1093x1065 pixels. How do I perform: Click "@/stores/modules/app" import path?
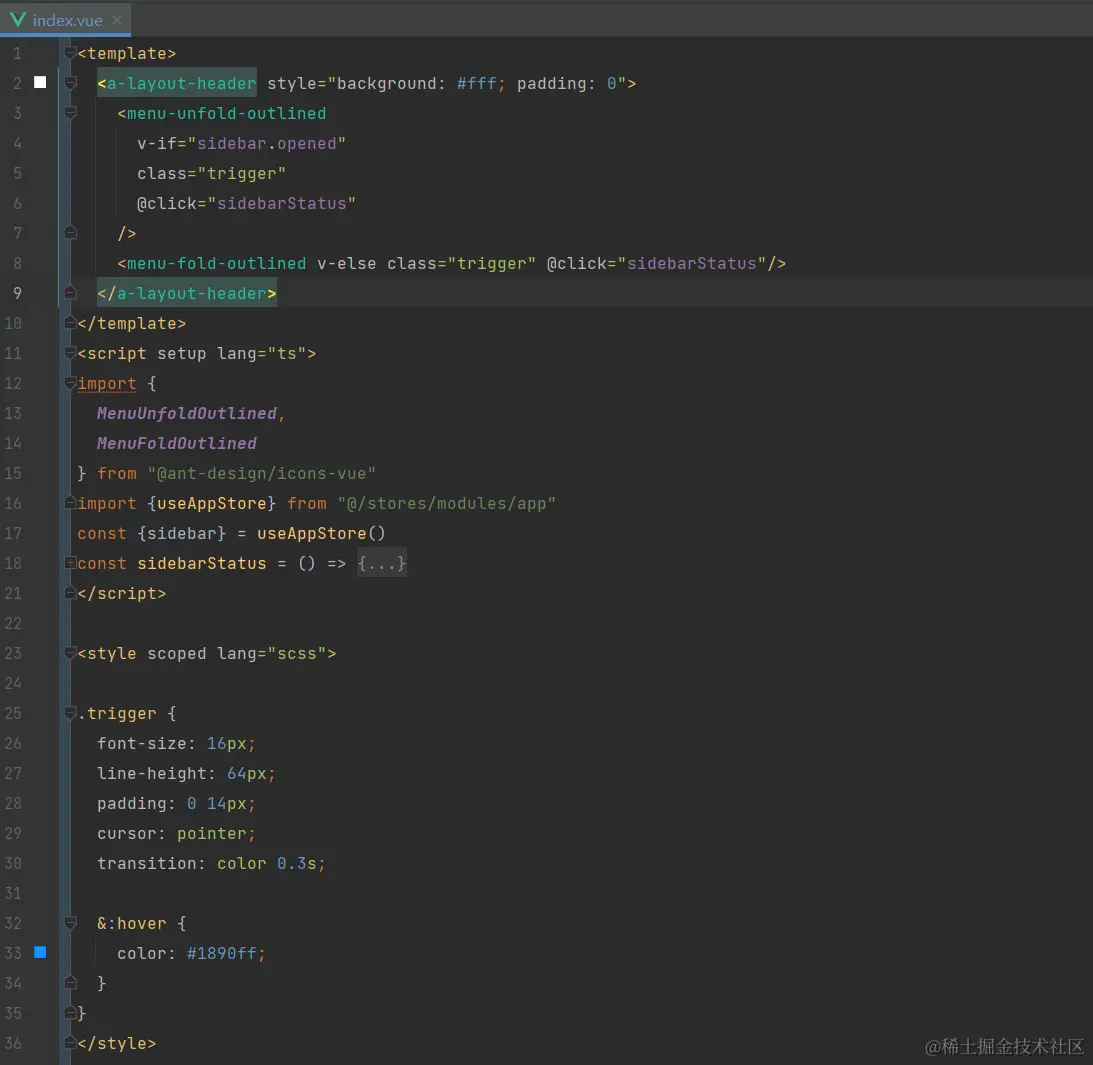(x=447, y=503)
